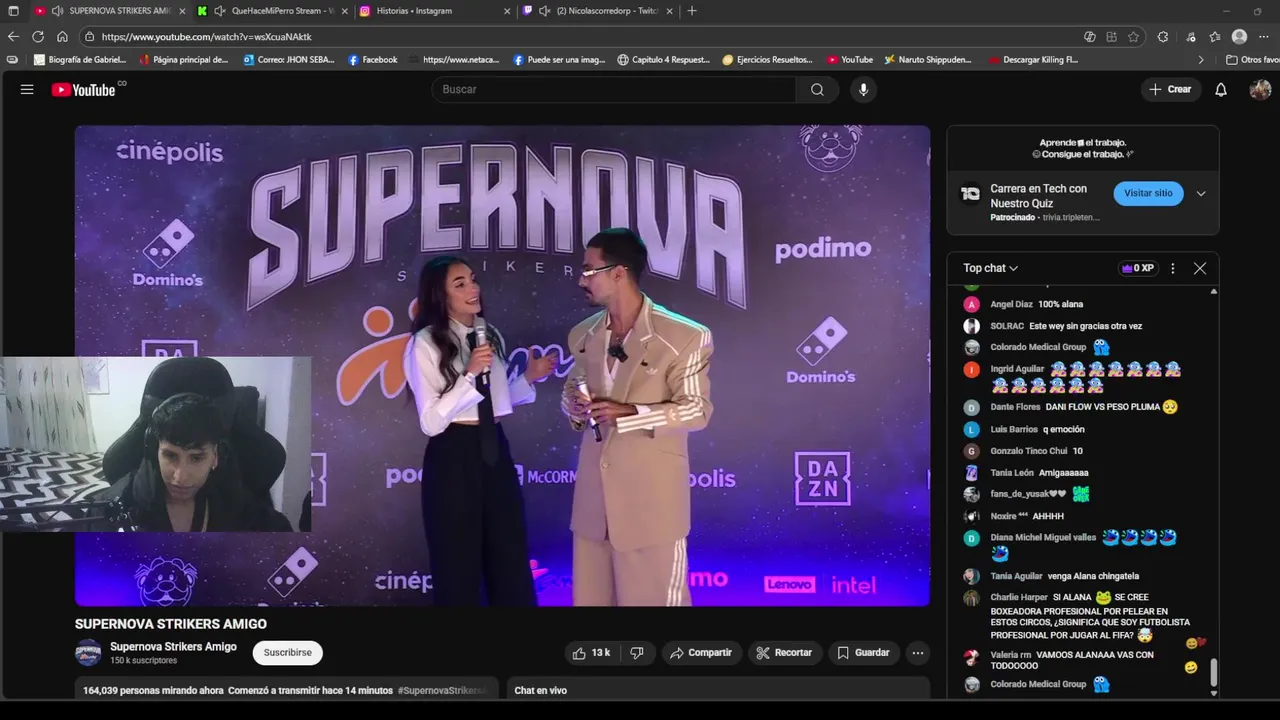
Task: Open the live chat options menu
Action: click(x=1173, y=268)
